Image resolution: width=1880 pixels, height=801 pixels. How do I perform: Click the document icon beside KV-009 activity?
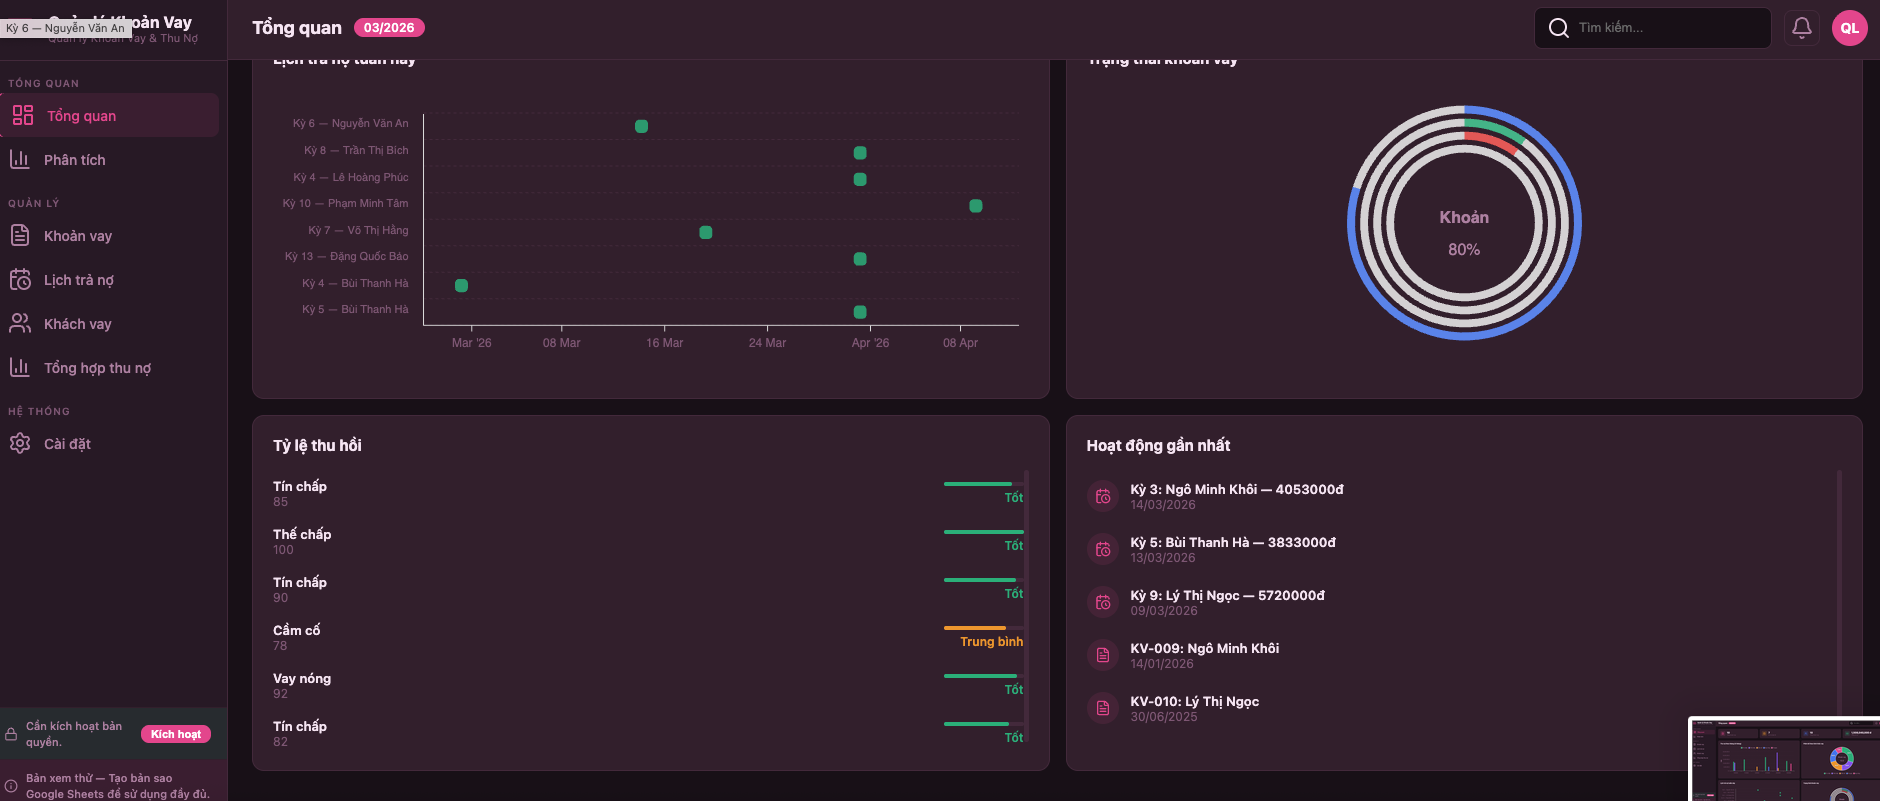coord(1103,655)
